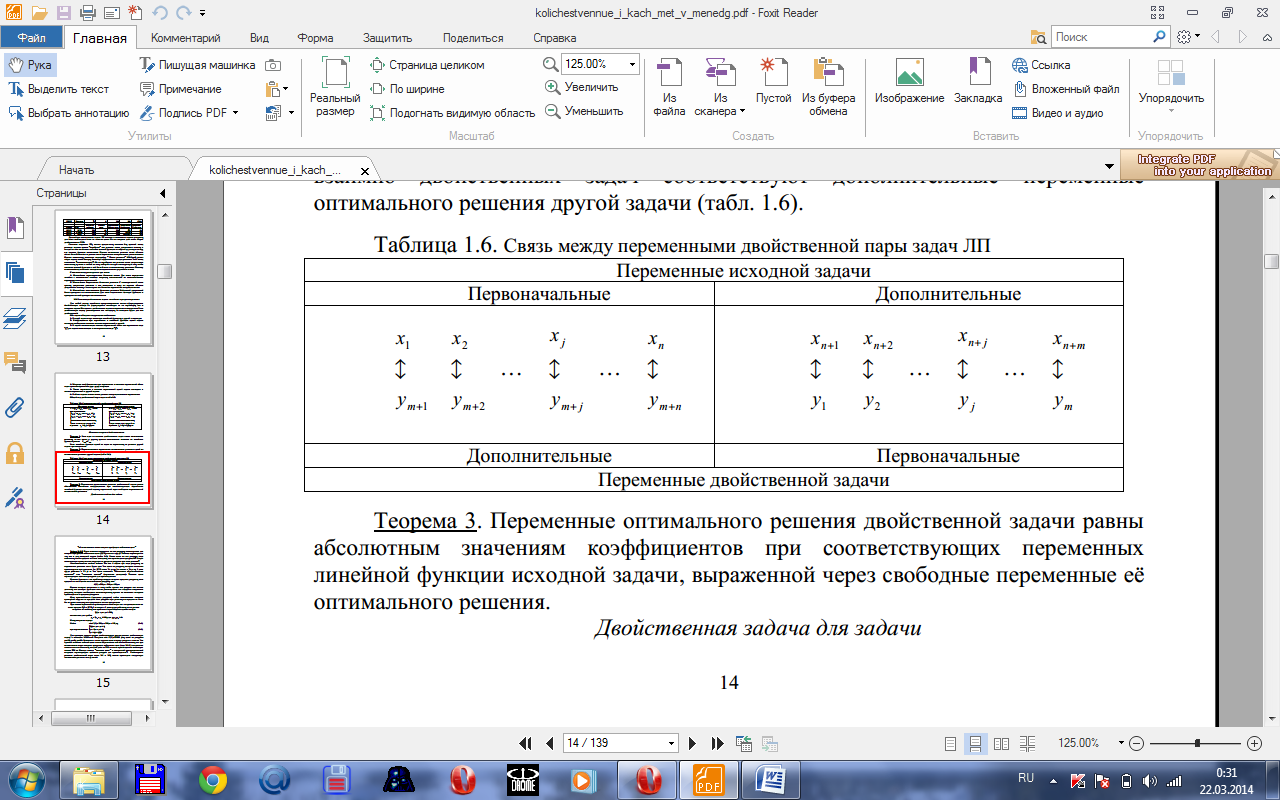
Task: Set view to Реальный размер
Action: pos(335,87)
